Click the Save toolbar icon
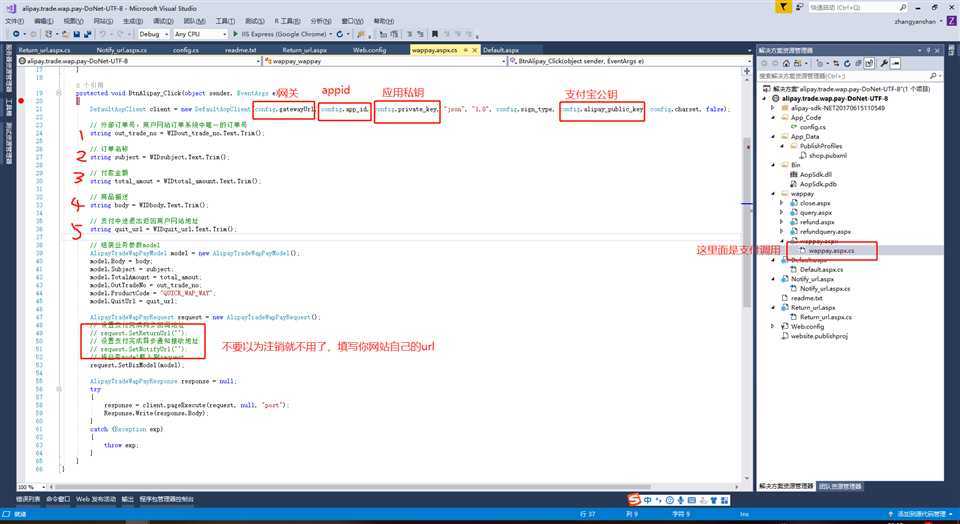 coord(77,34)
